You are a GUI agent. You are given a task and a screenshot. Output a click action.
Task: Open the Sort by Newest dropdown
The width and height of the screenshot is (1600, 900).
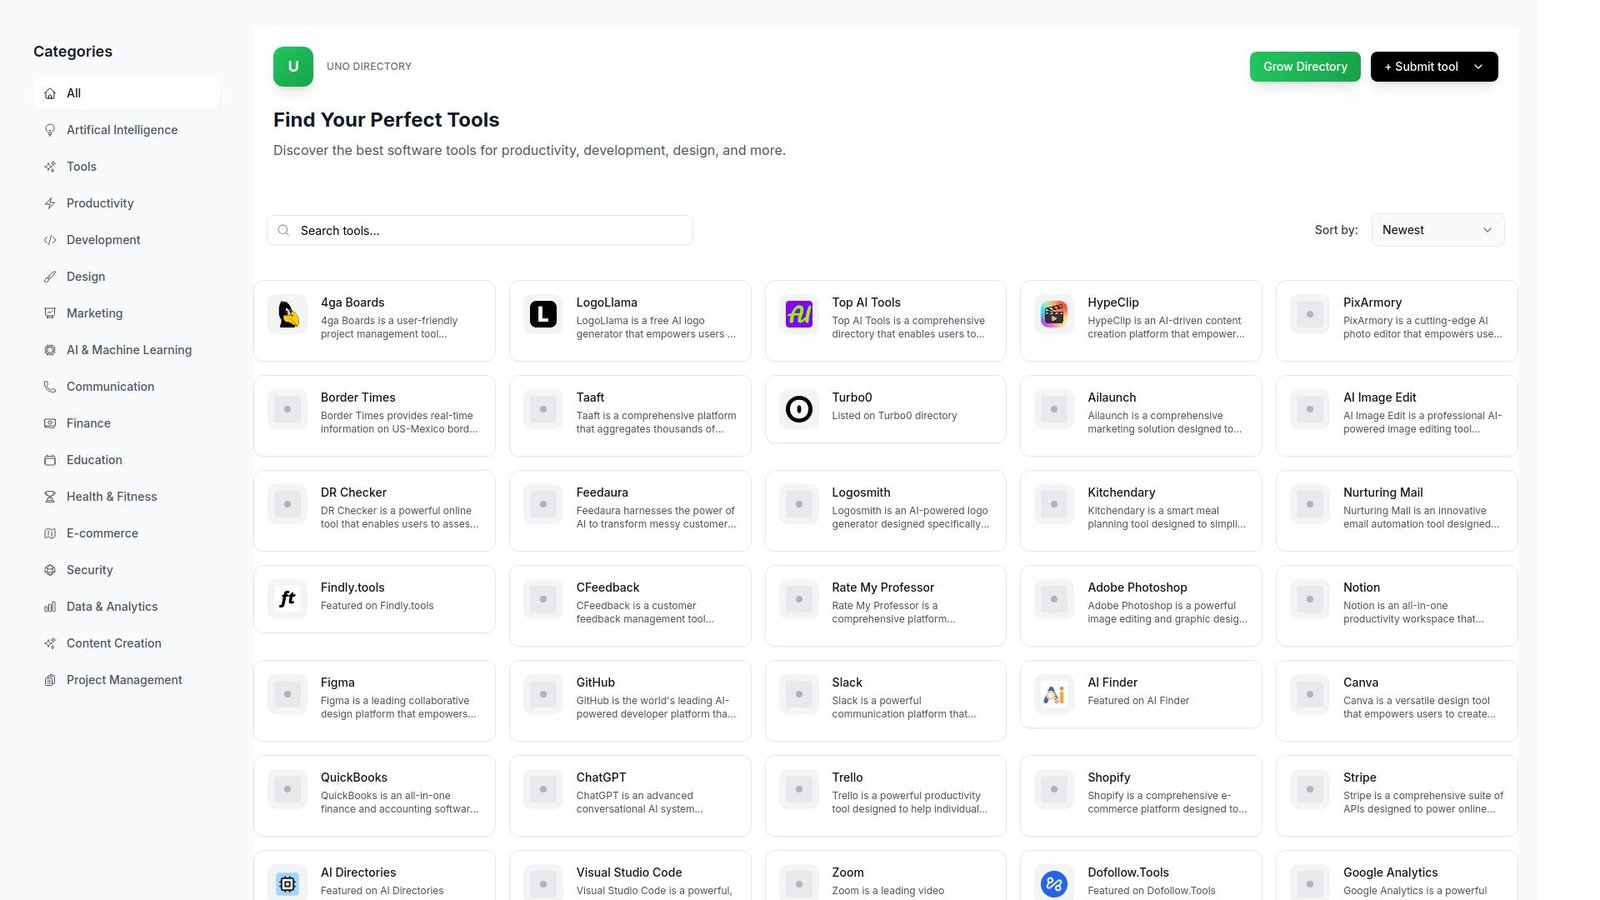click(1437, 230)
